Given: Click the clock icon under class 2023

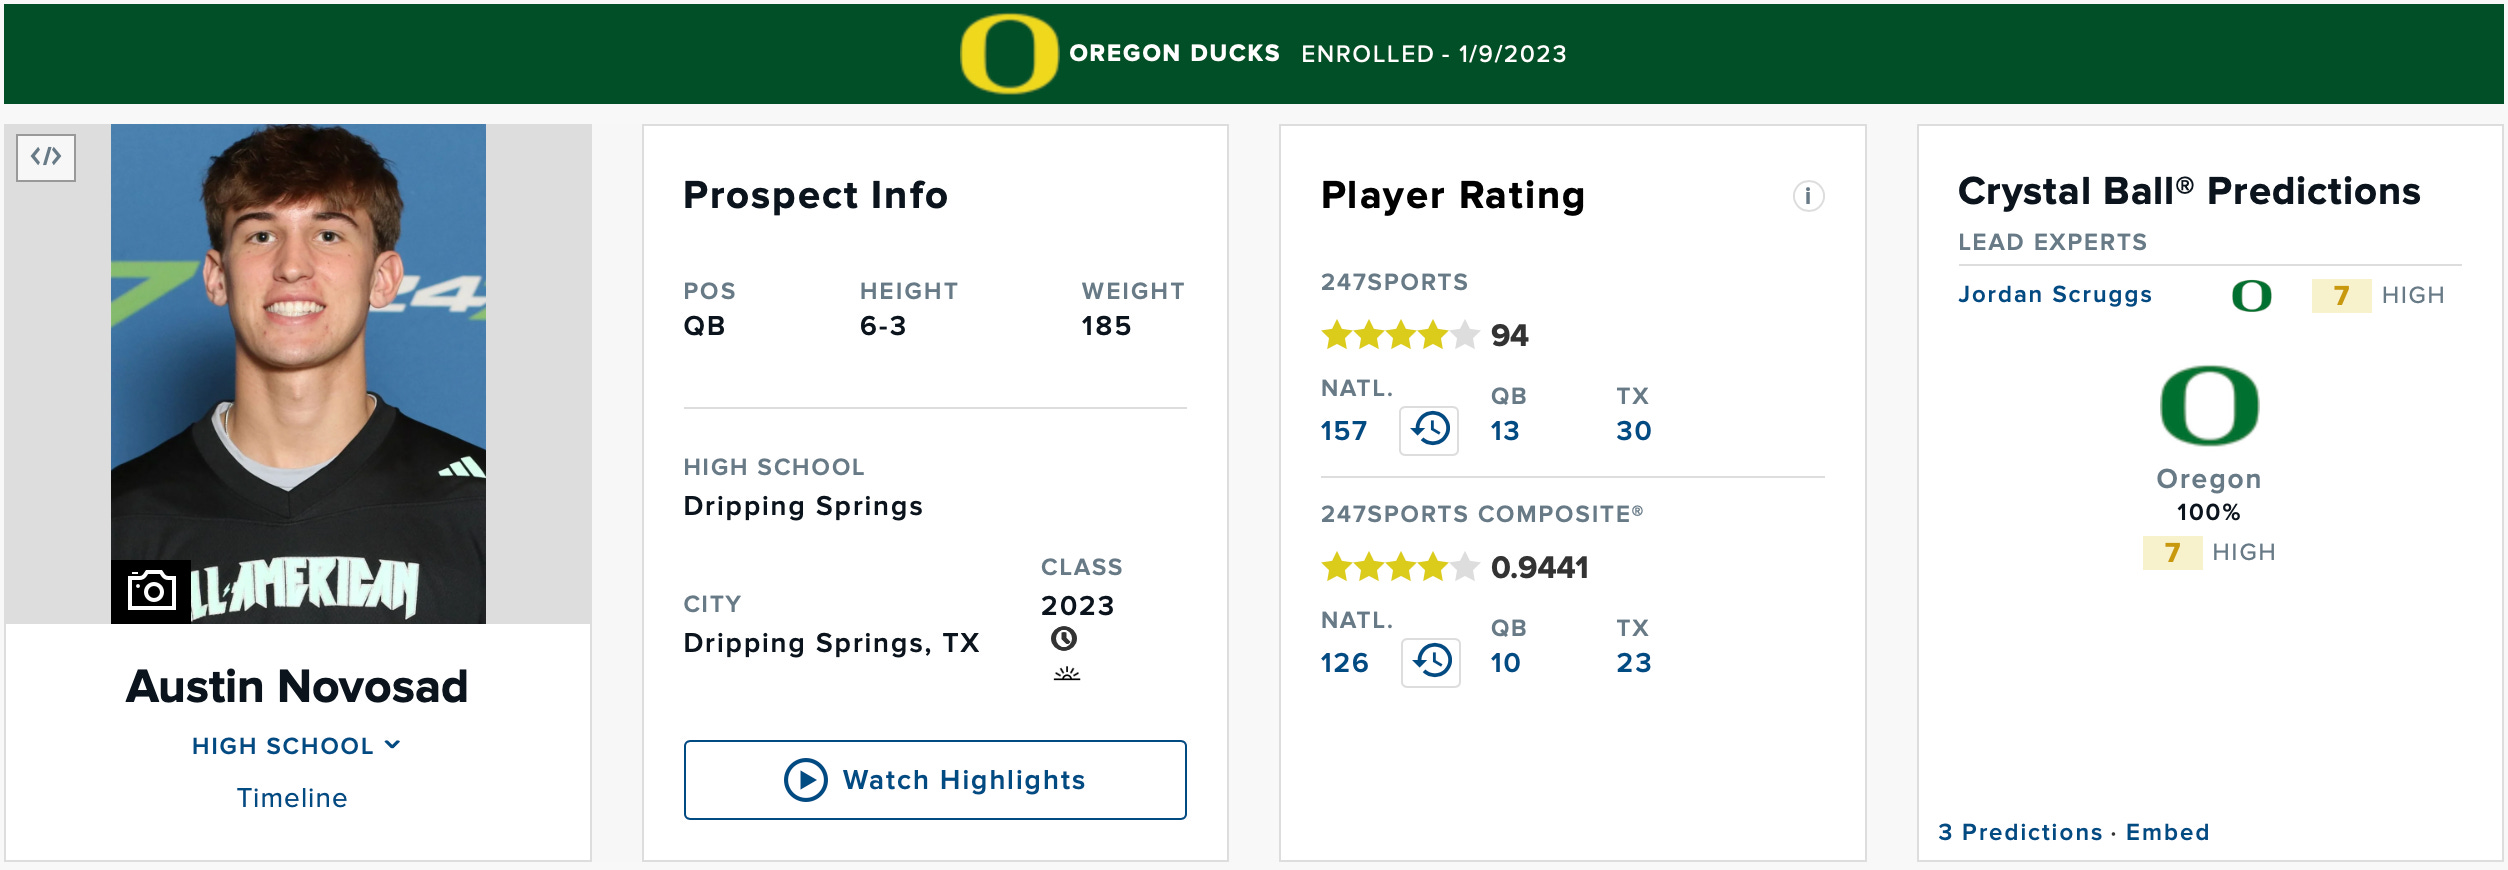Looking at the screenshot, I should tap(1064, 639).
